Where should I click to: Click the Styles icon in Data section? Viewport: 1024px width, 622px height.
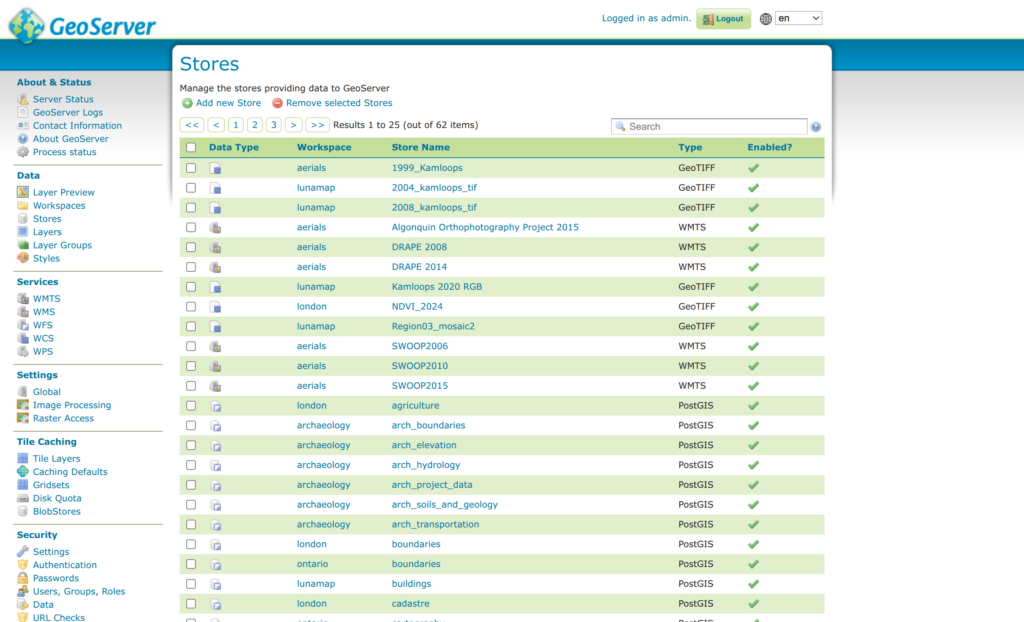click(23, 258)
